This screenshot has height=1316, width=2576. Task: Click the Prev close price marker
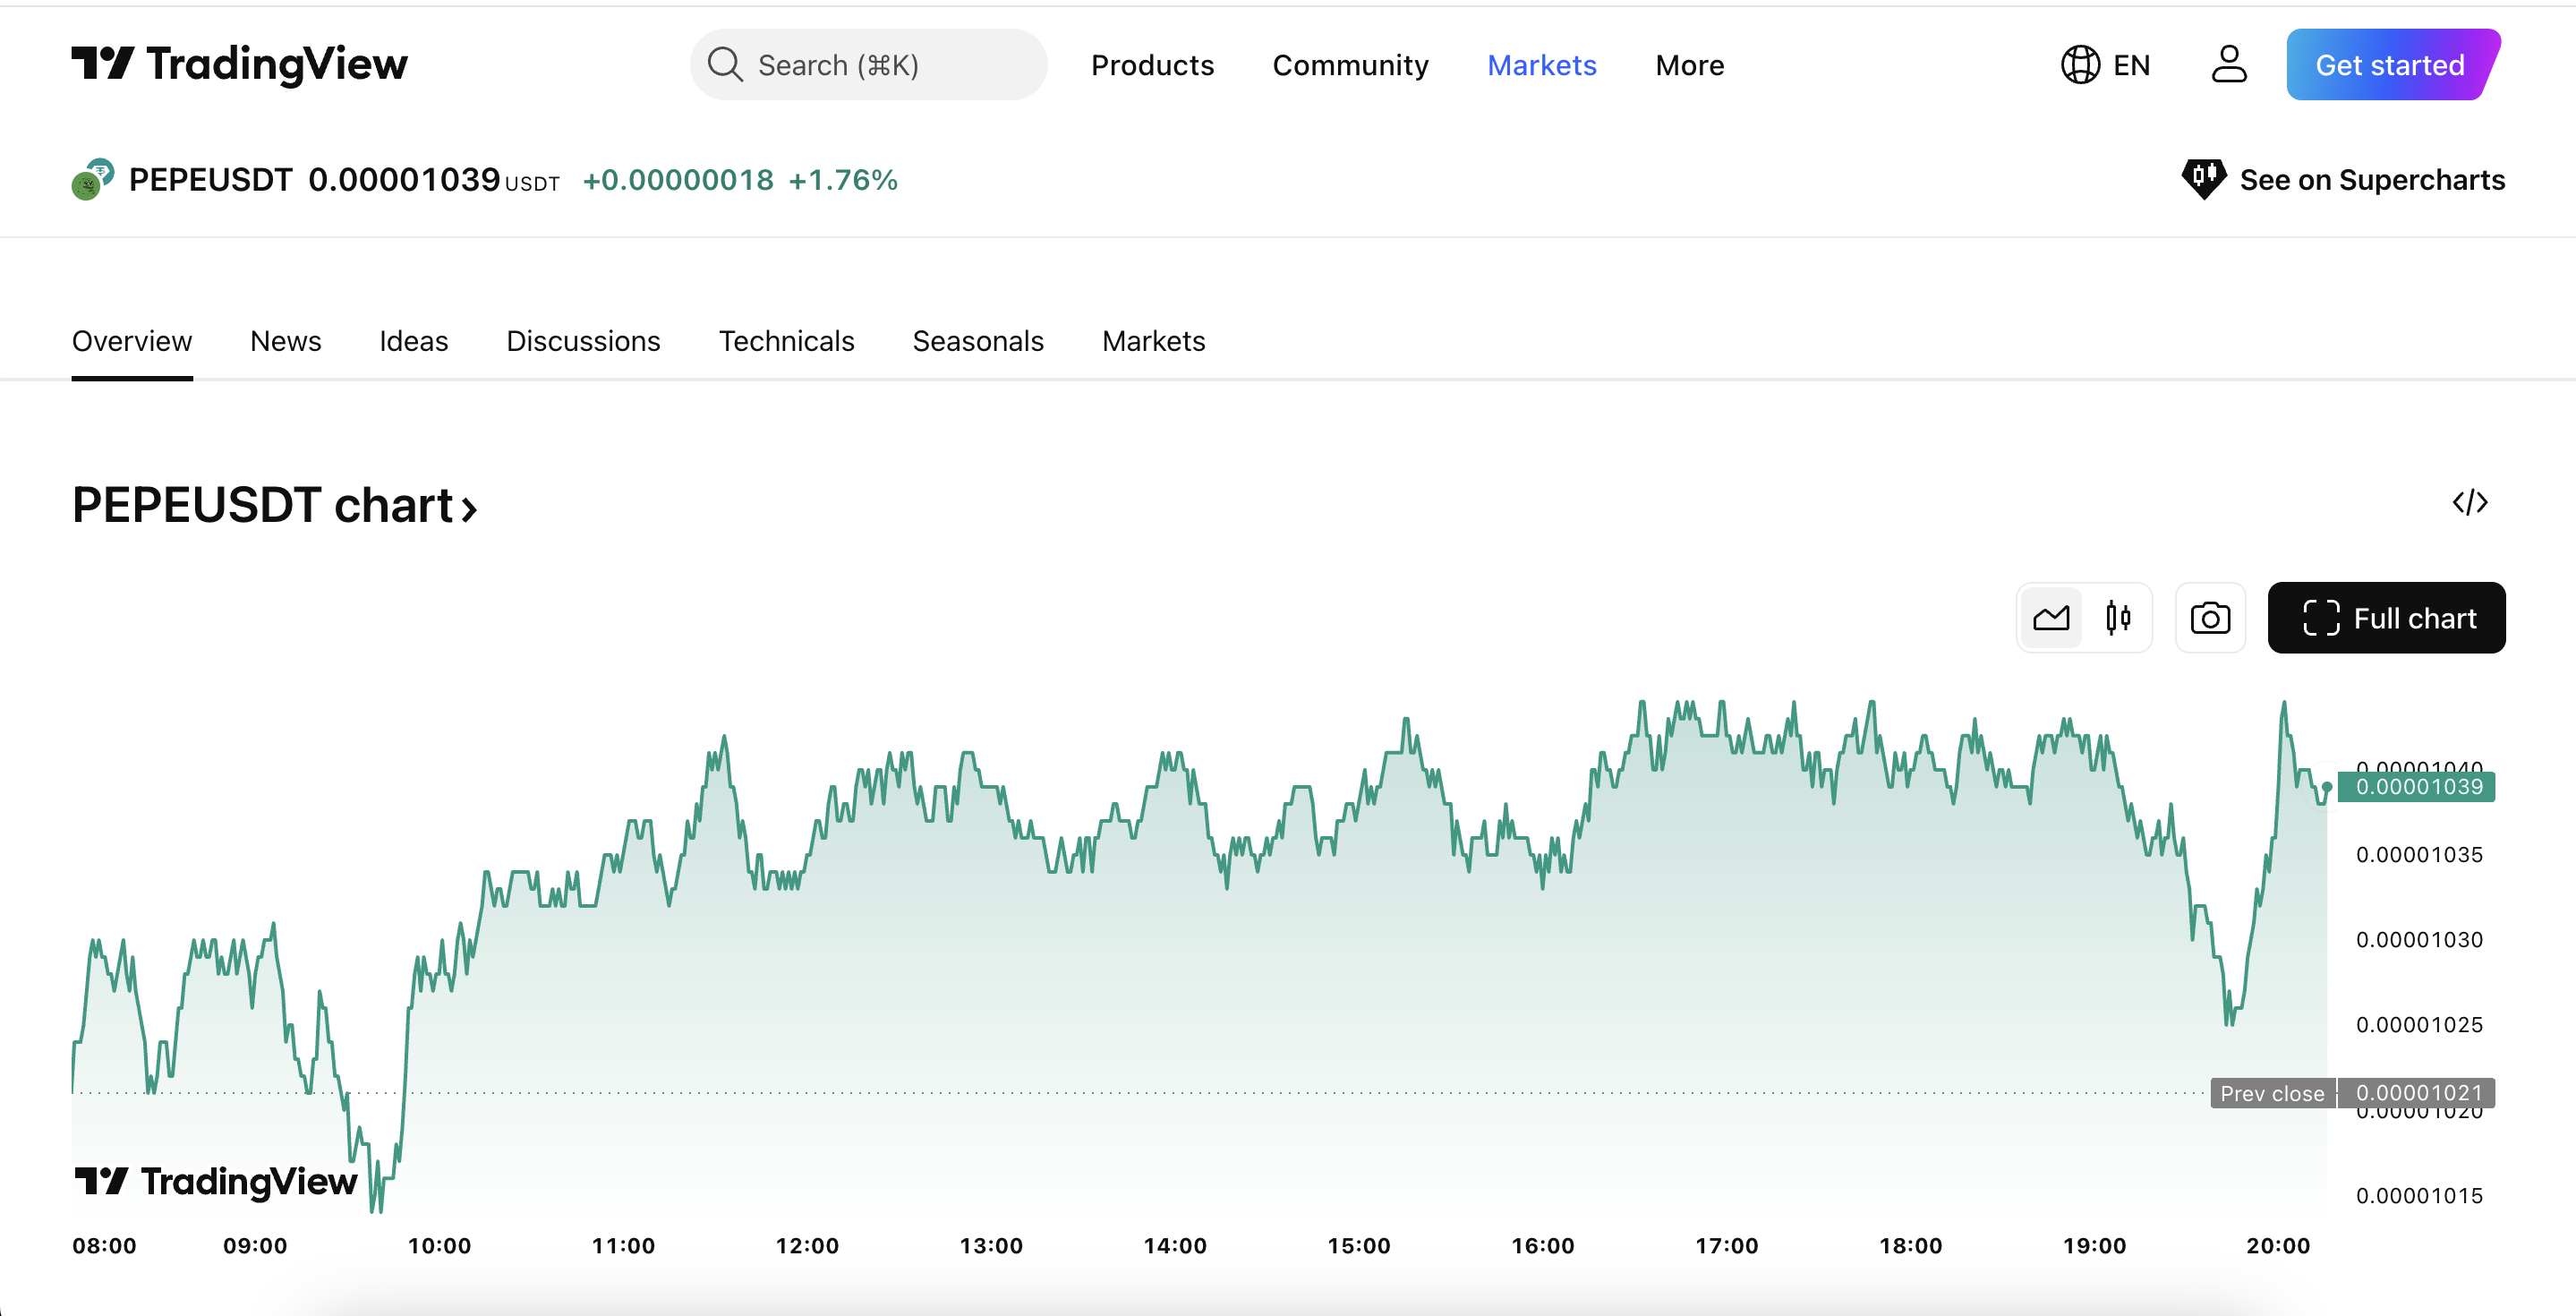2272,1093
